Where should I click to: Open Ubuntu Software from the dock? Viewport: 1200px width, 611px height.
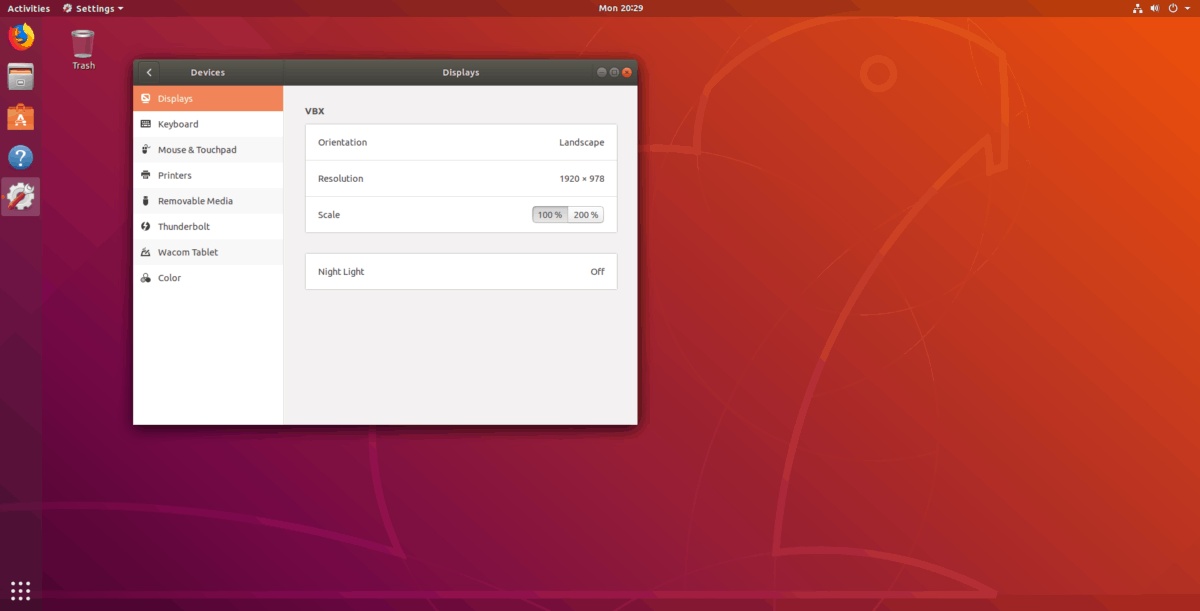pos(19,117)
